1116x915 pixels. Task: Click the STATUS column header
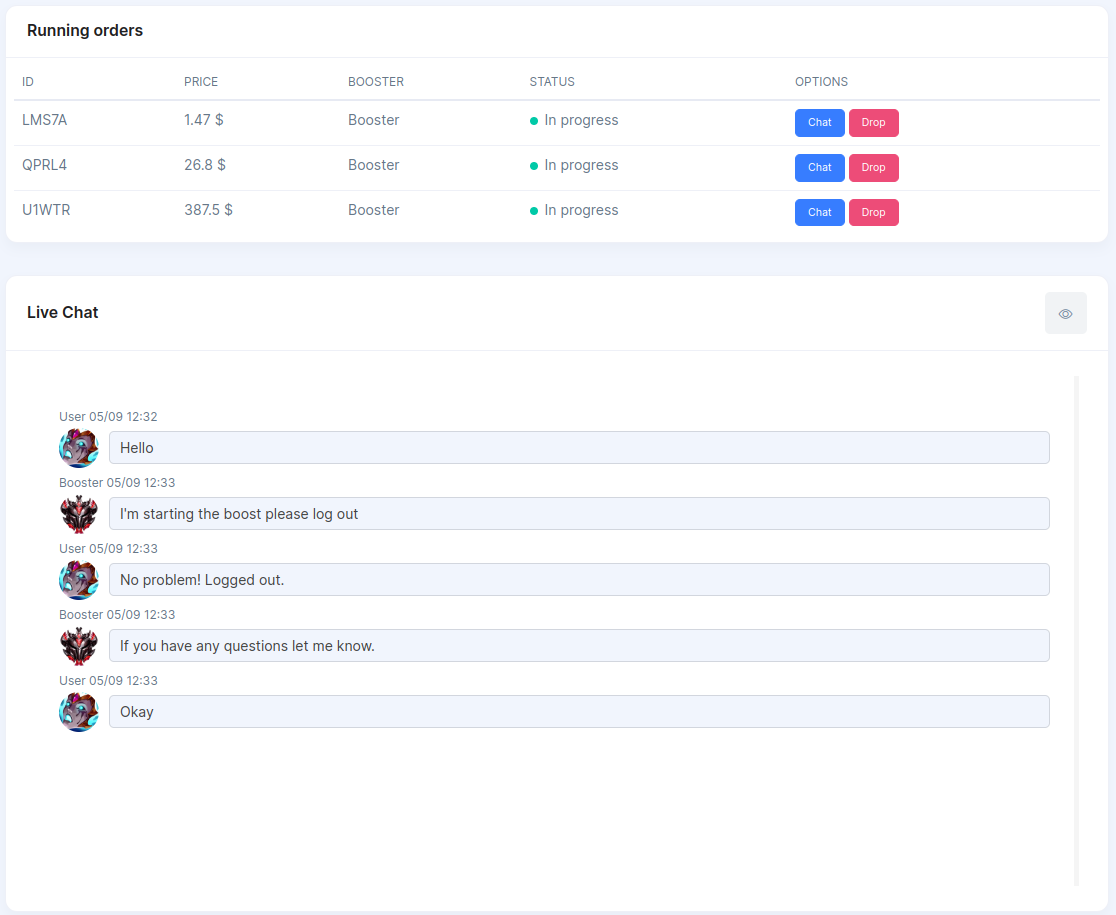click(552, 82)
